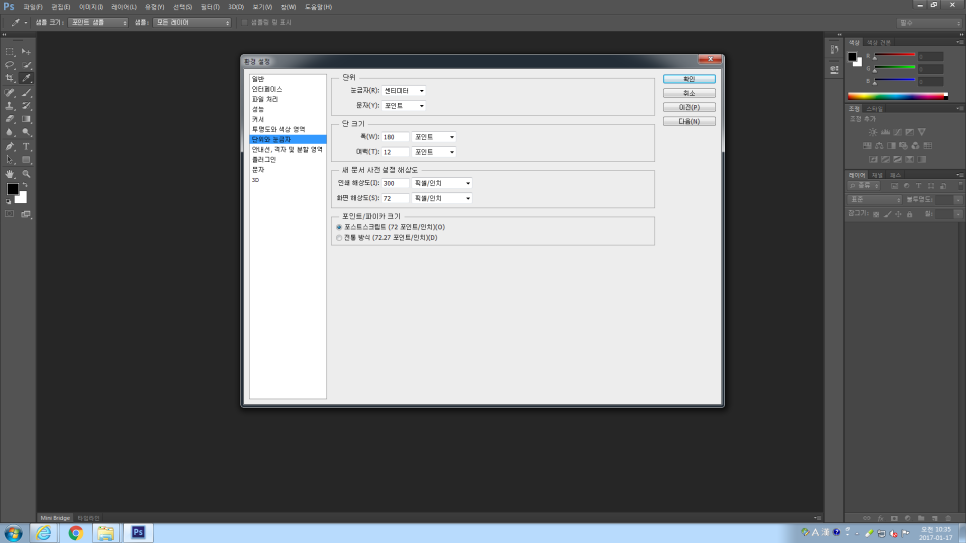
Task: Open screen resolution unit dropdown
Action: coord(442,198)
